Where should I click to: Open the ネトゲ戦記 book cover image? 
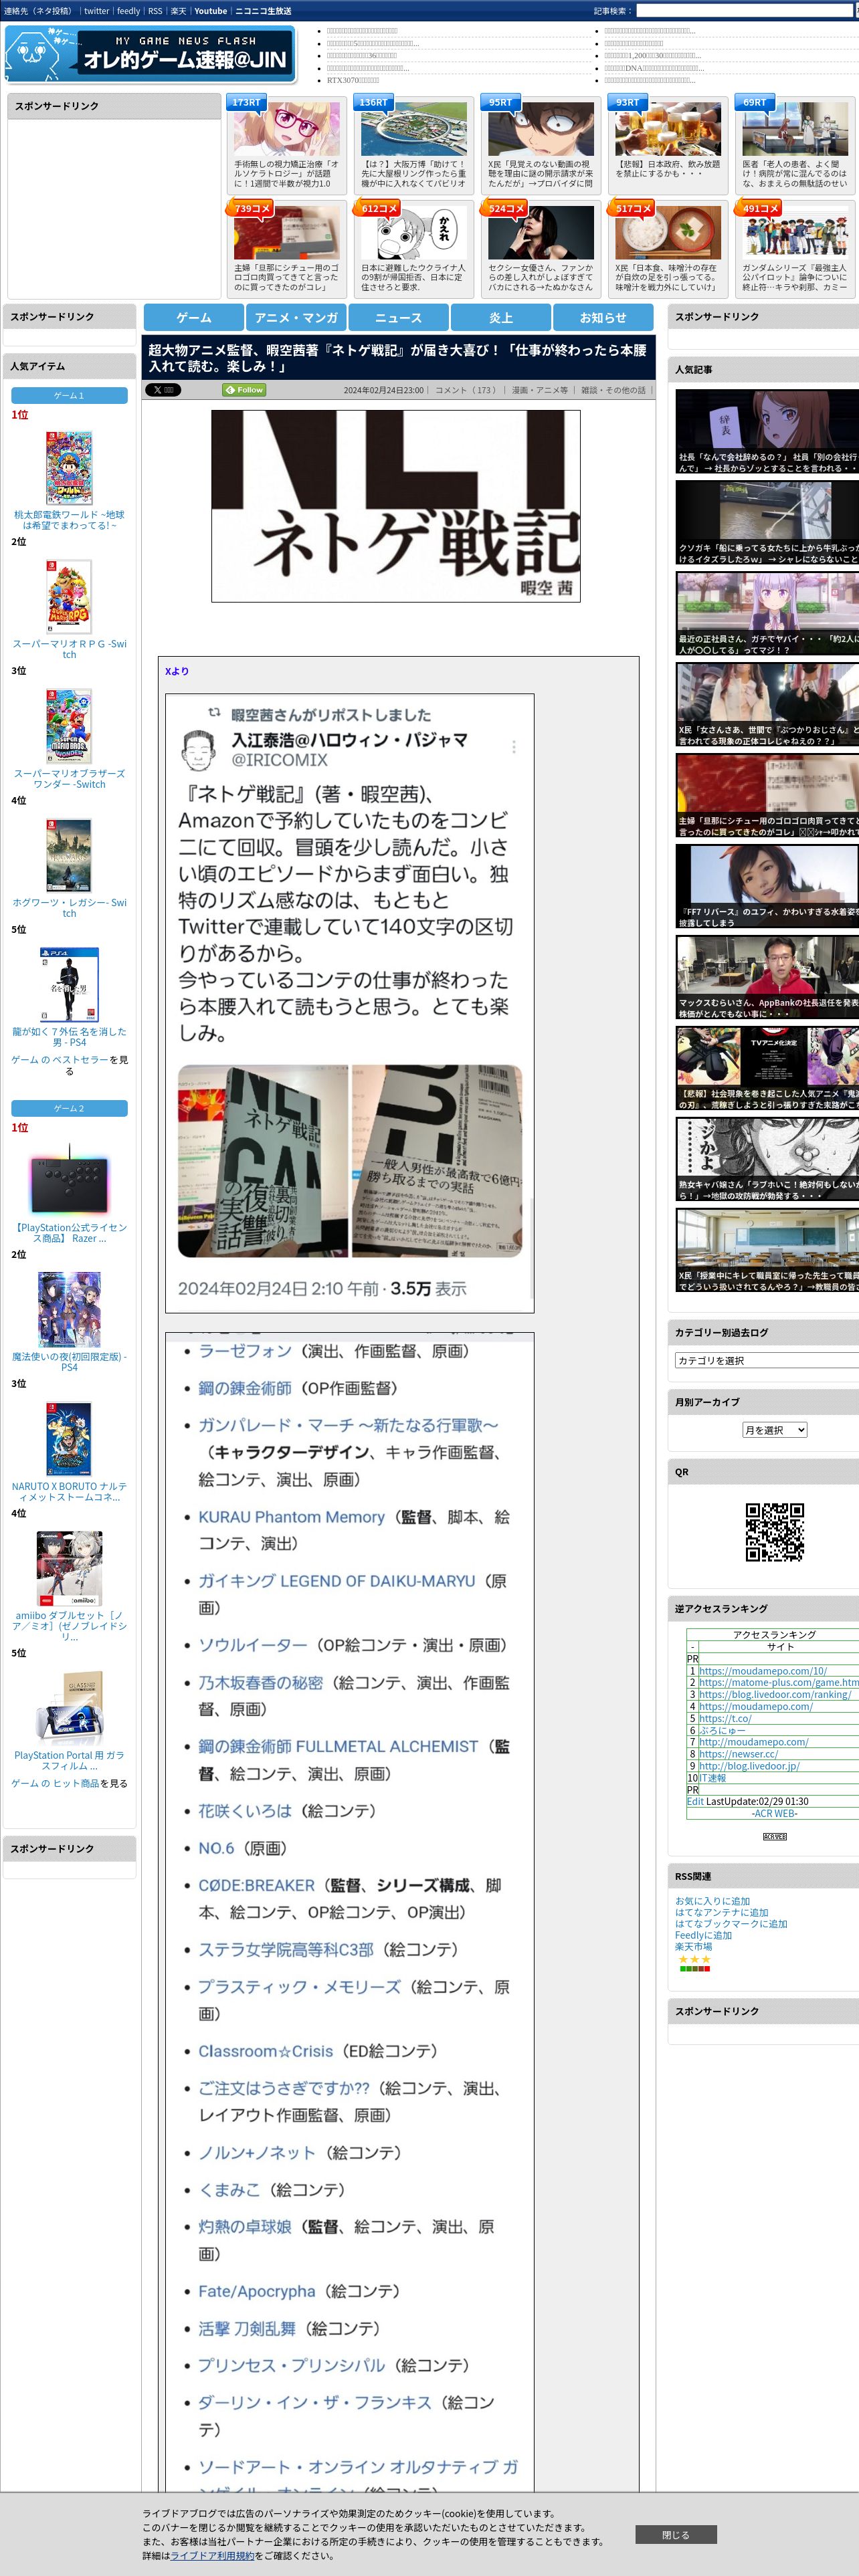click(396, 506)
